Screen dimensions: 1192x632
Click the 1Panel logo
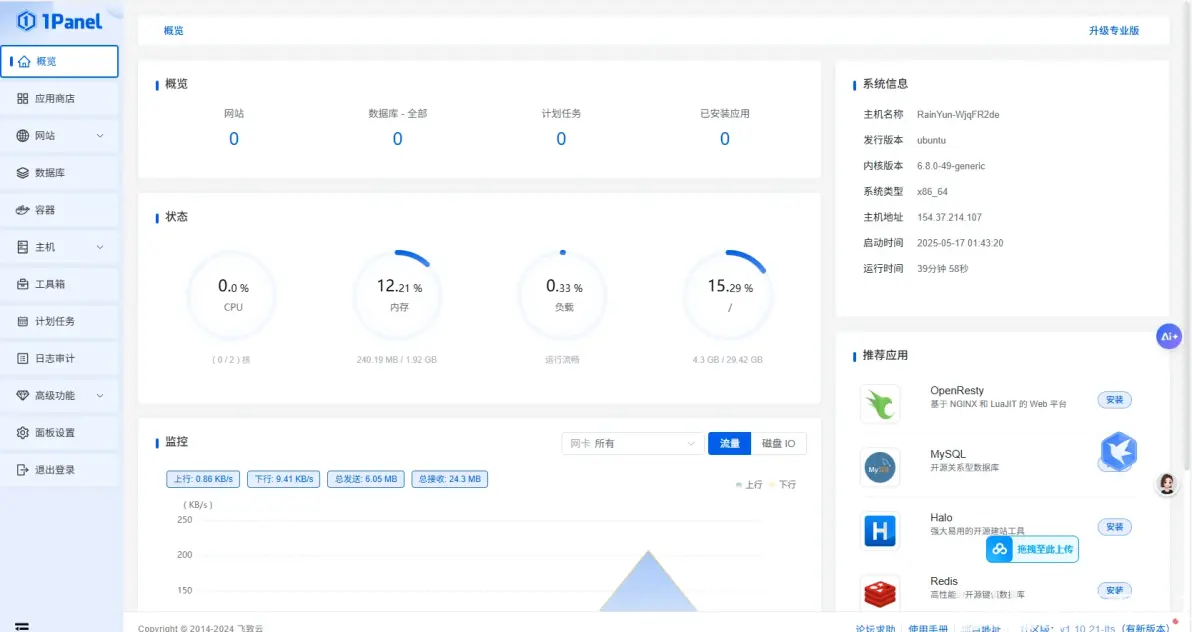point(59,21)
